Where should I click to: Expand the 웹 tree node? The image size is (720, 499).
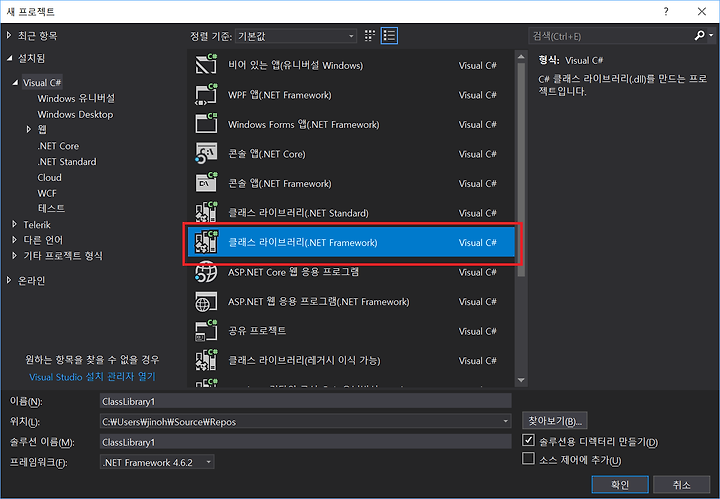pyautogui.click(x=28, y=129)
